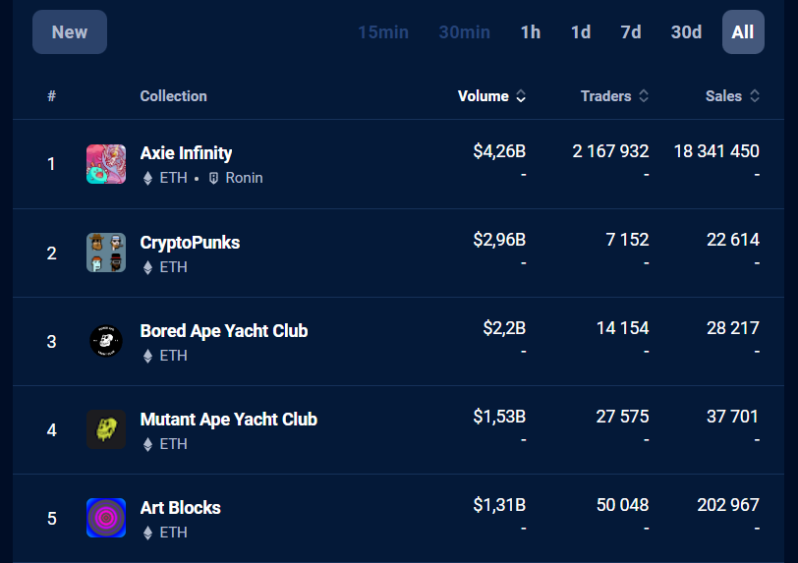The width and height of the screenshot is (798, 563).
Task: Click the CryptoPunks collection icon
Action: coord(106,252)
